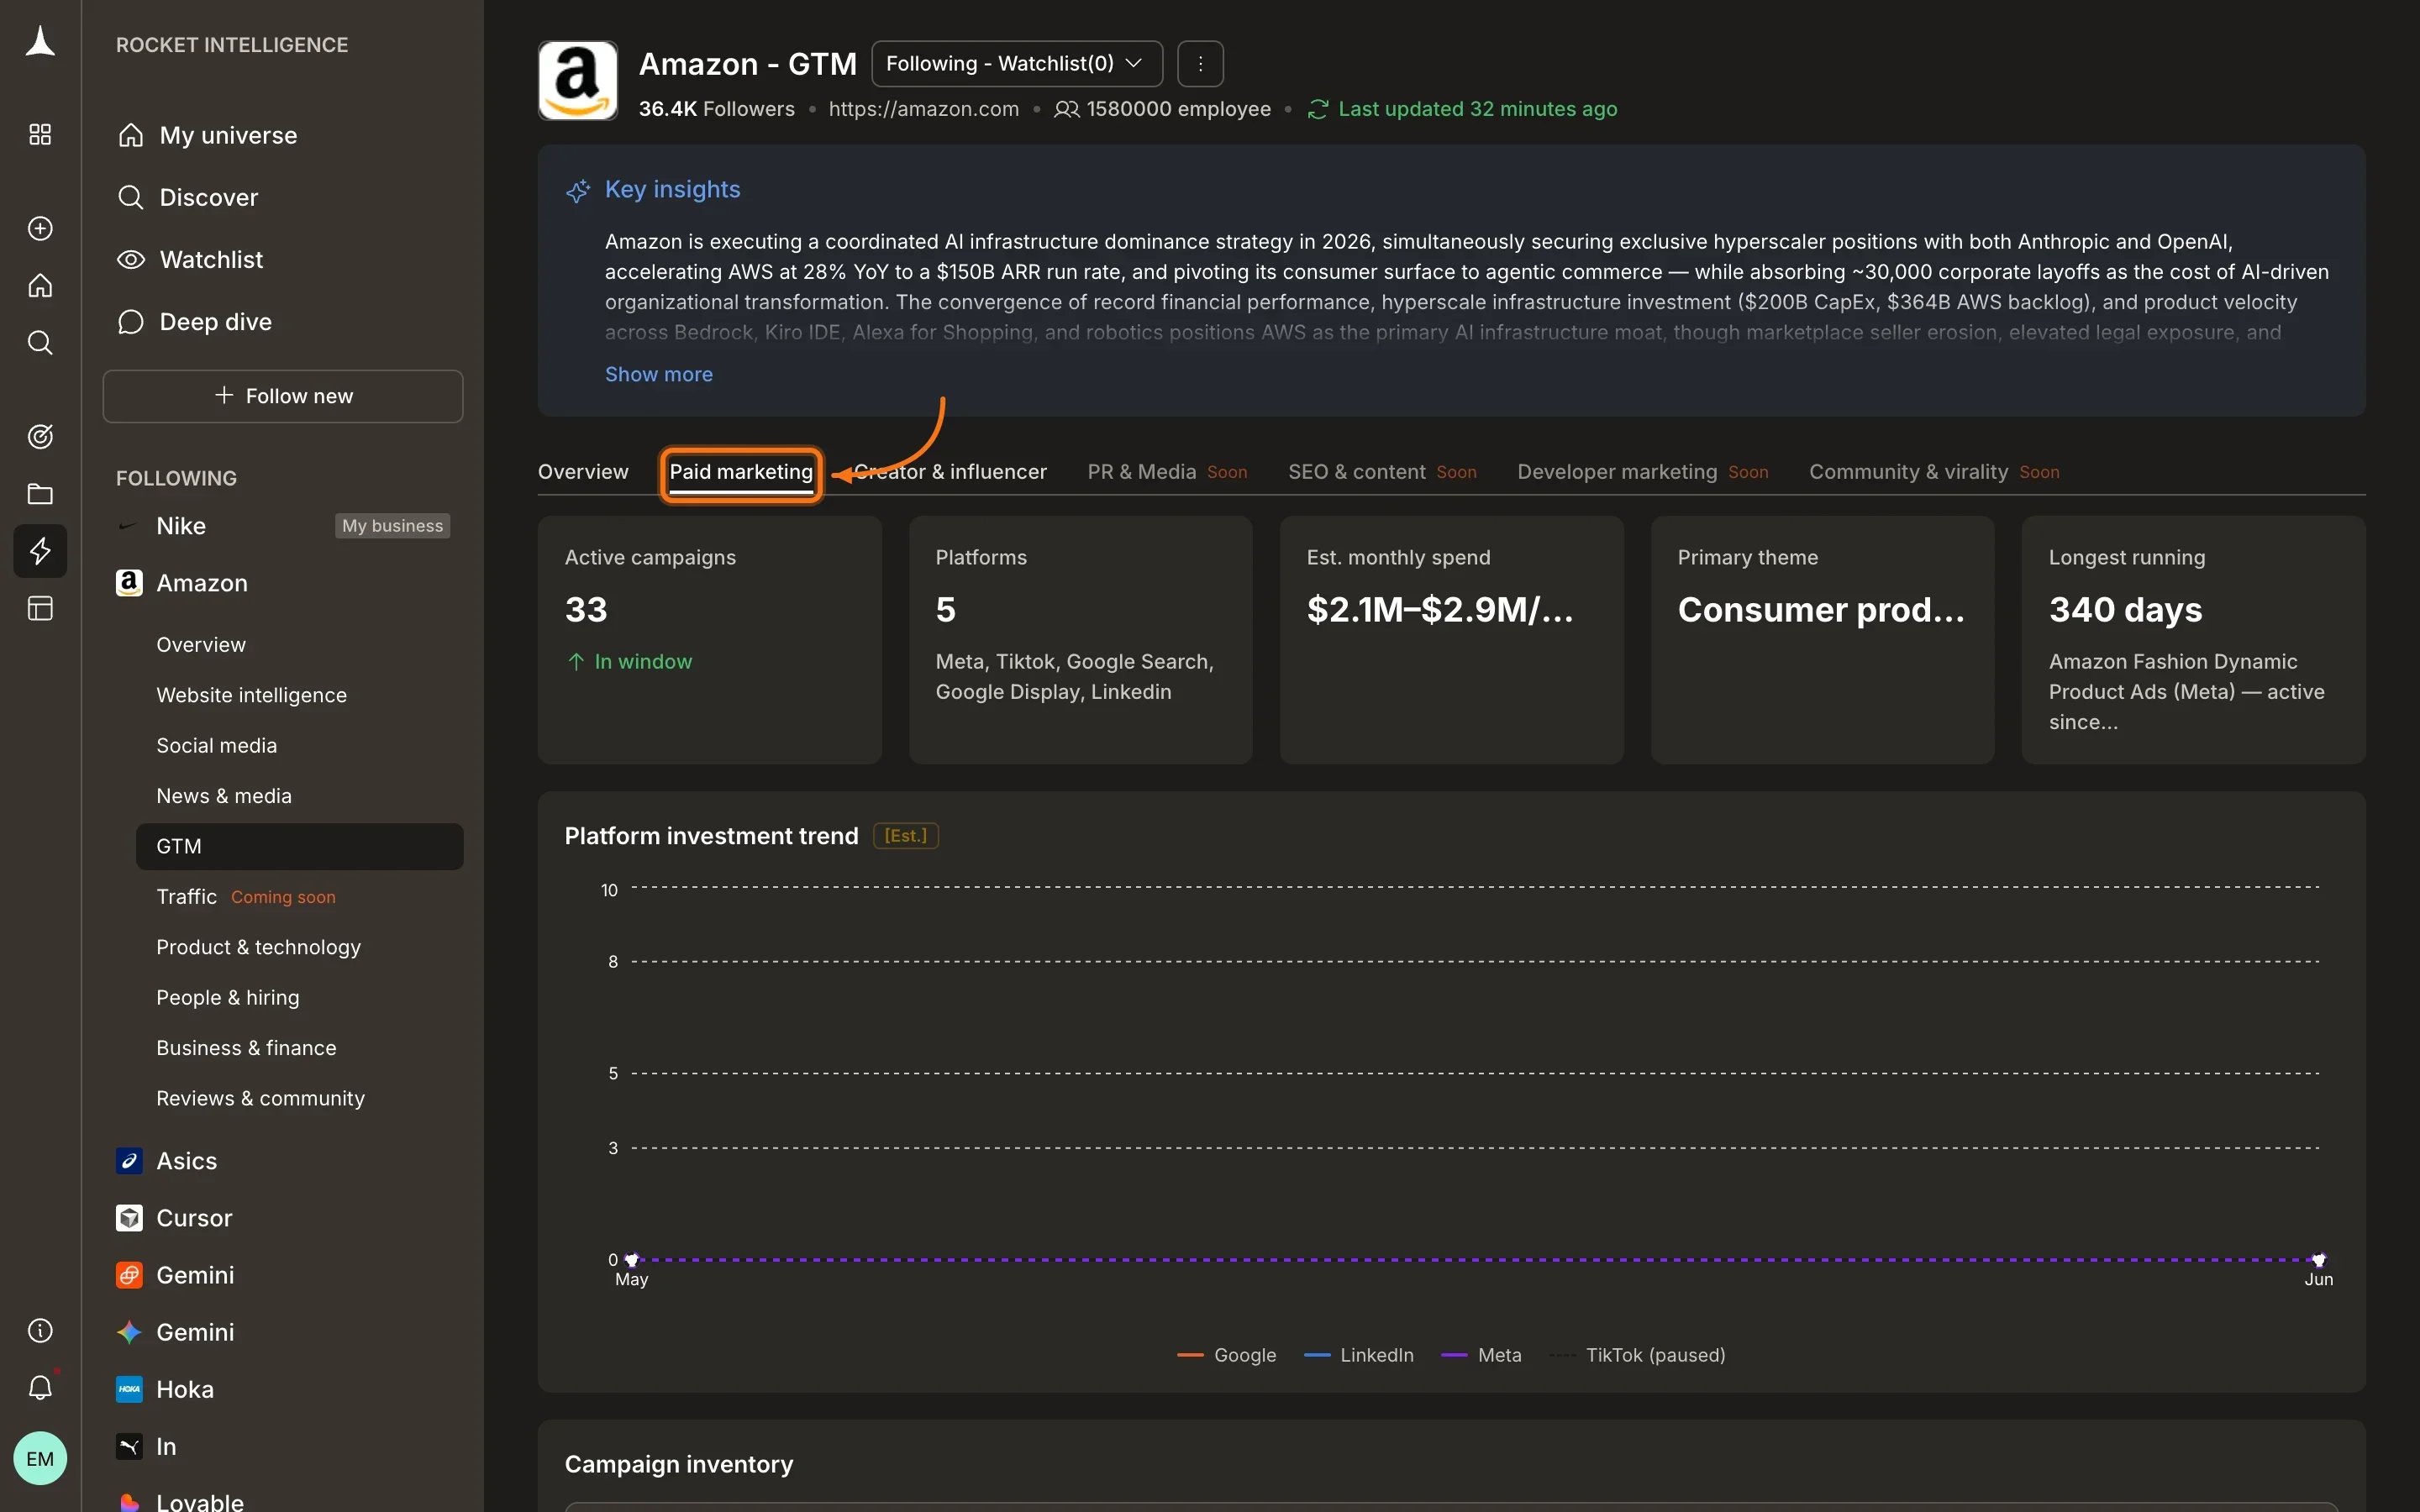Open Product & technology
Viewport: 2420px width, 1512px height.
point(258,947)
